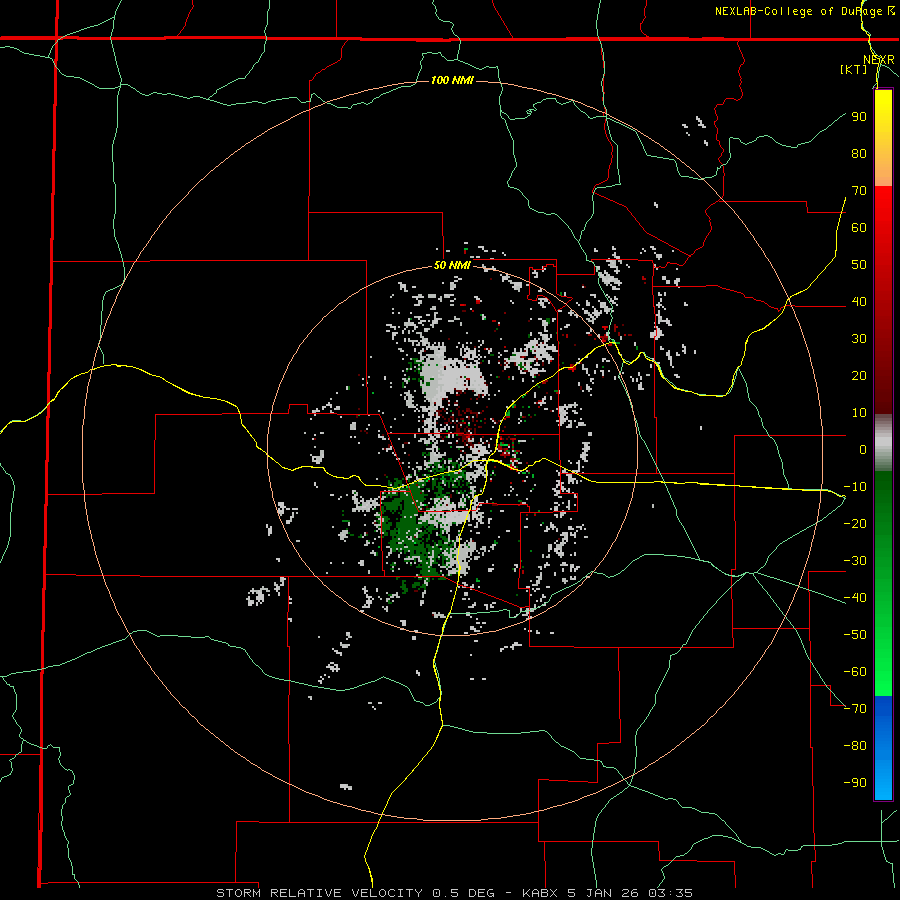900x900 pixels.
Task: Click the 50 NMI range ring label
Action: [452, 265]
